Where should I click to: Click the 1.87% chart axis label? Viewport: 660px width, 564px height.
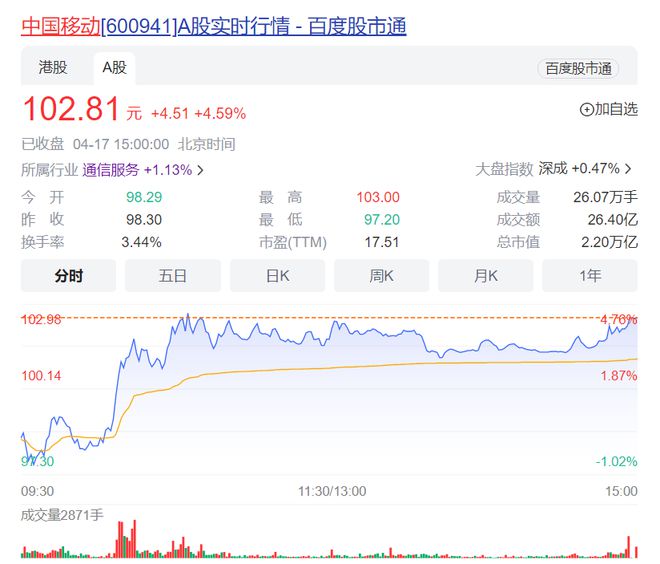pos(618,375)
